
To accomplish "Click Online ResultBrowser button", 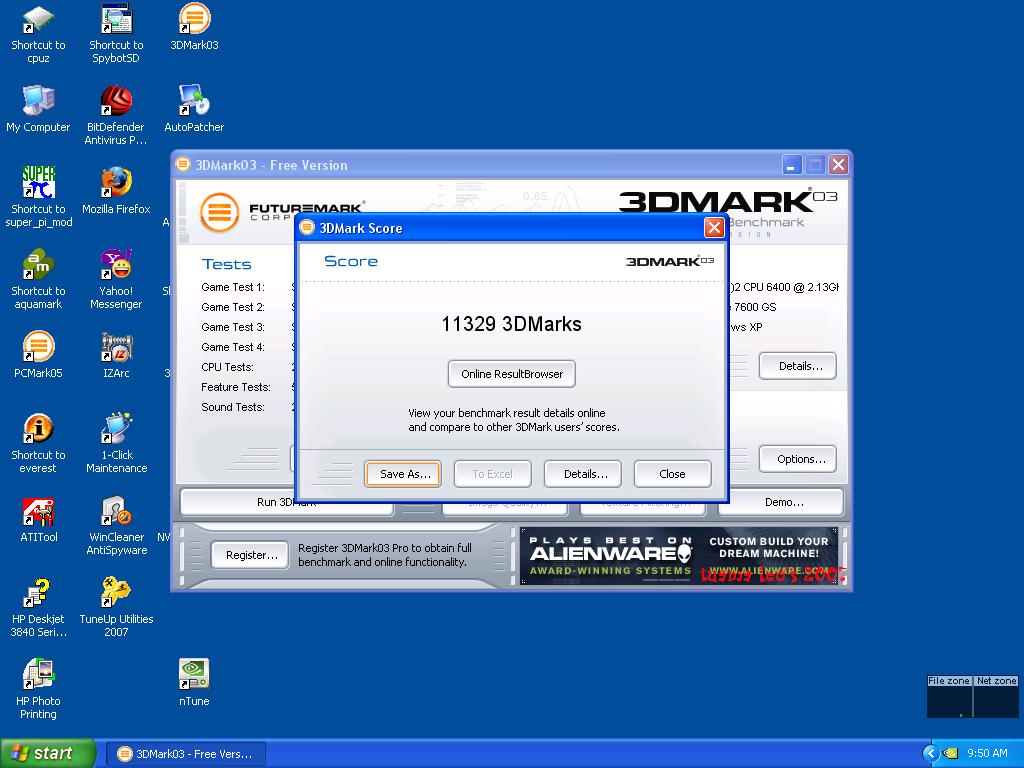I will 511,374.
